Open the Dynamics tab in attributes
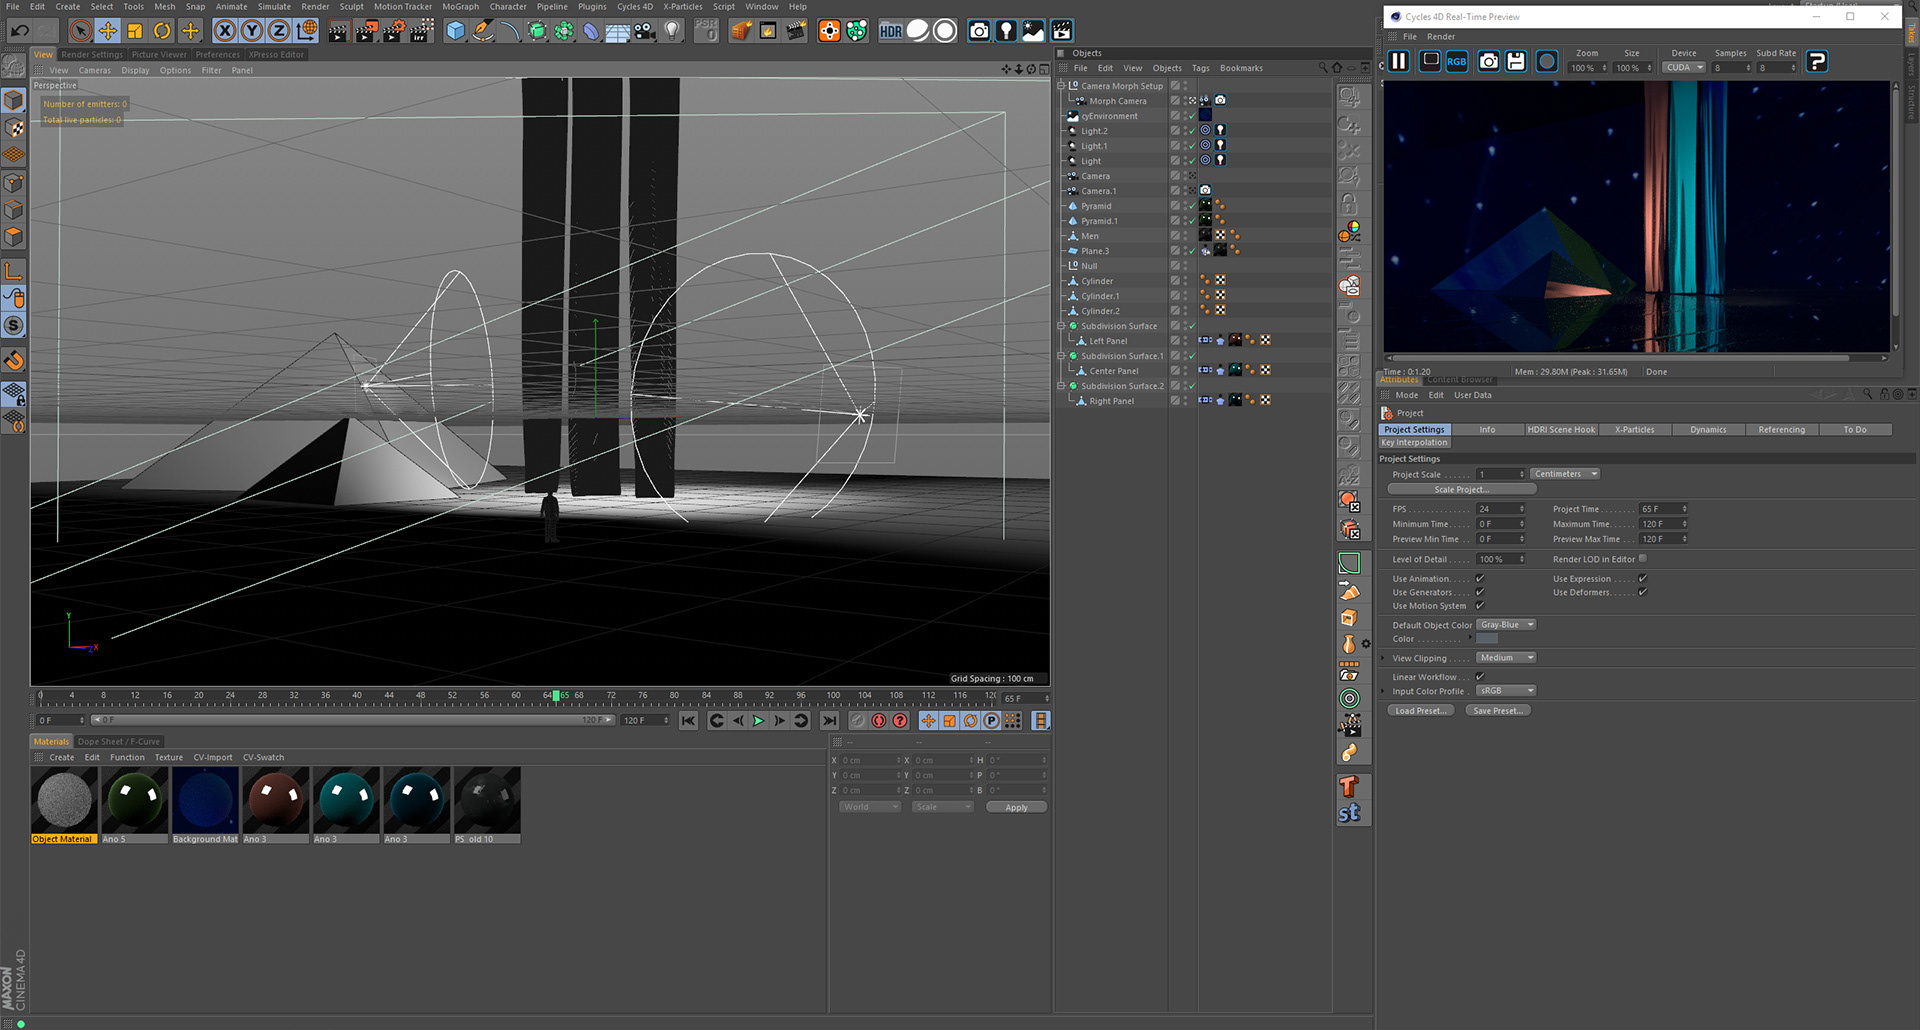This screenshot has width=1920, height=1030. point(1708,430)
